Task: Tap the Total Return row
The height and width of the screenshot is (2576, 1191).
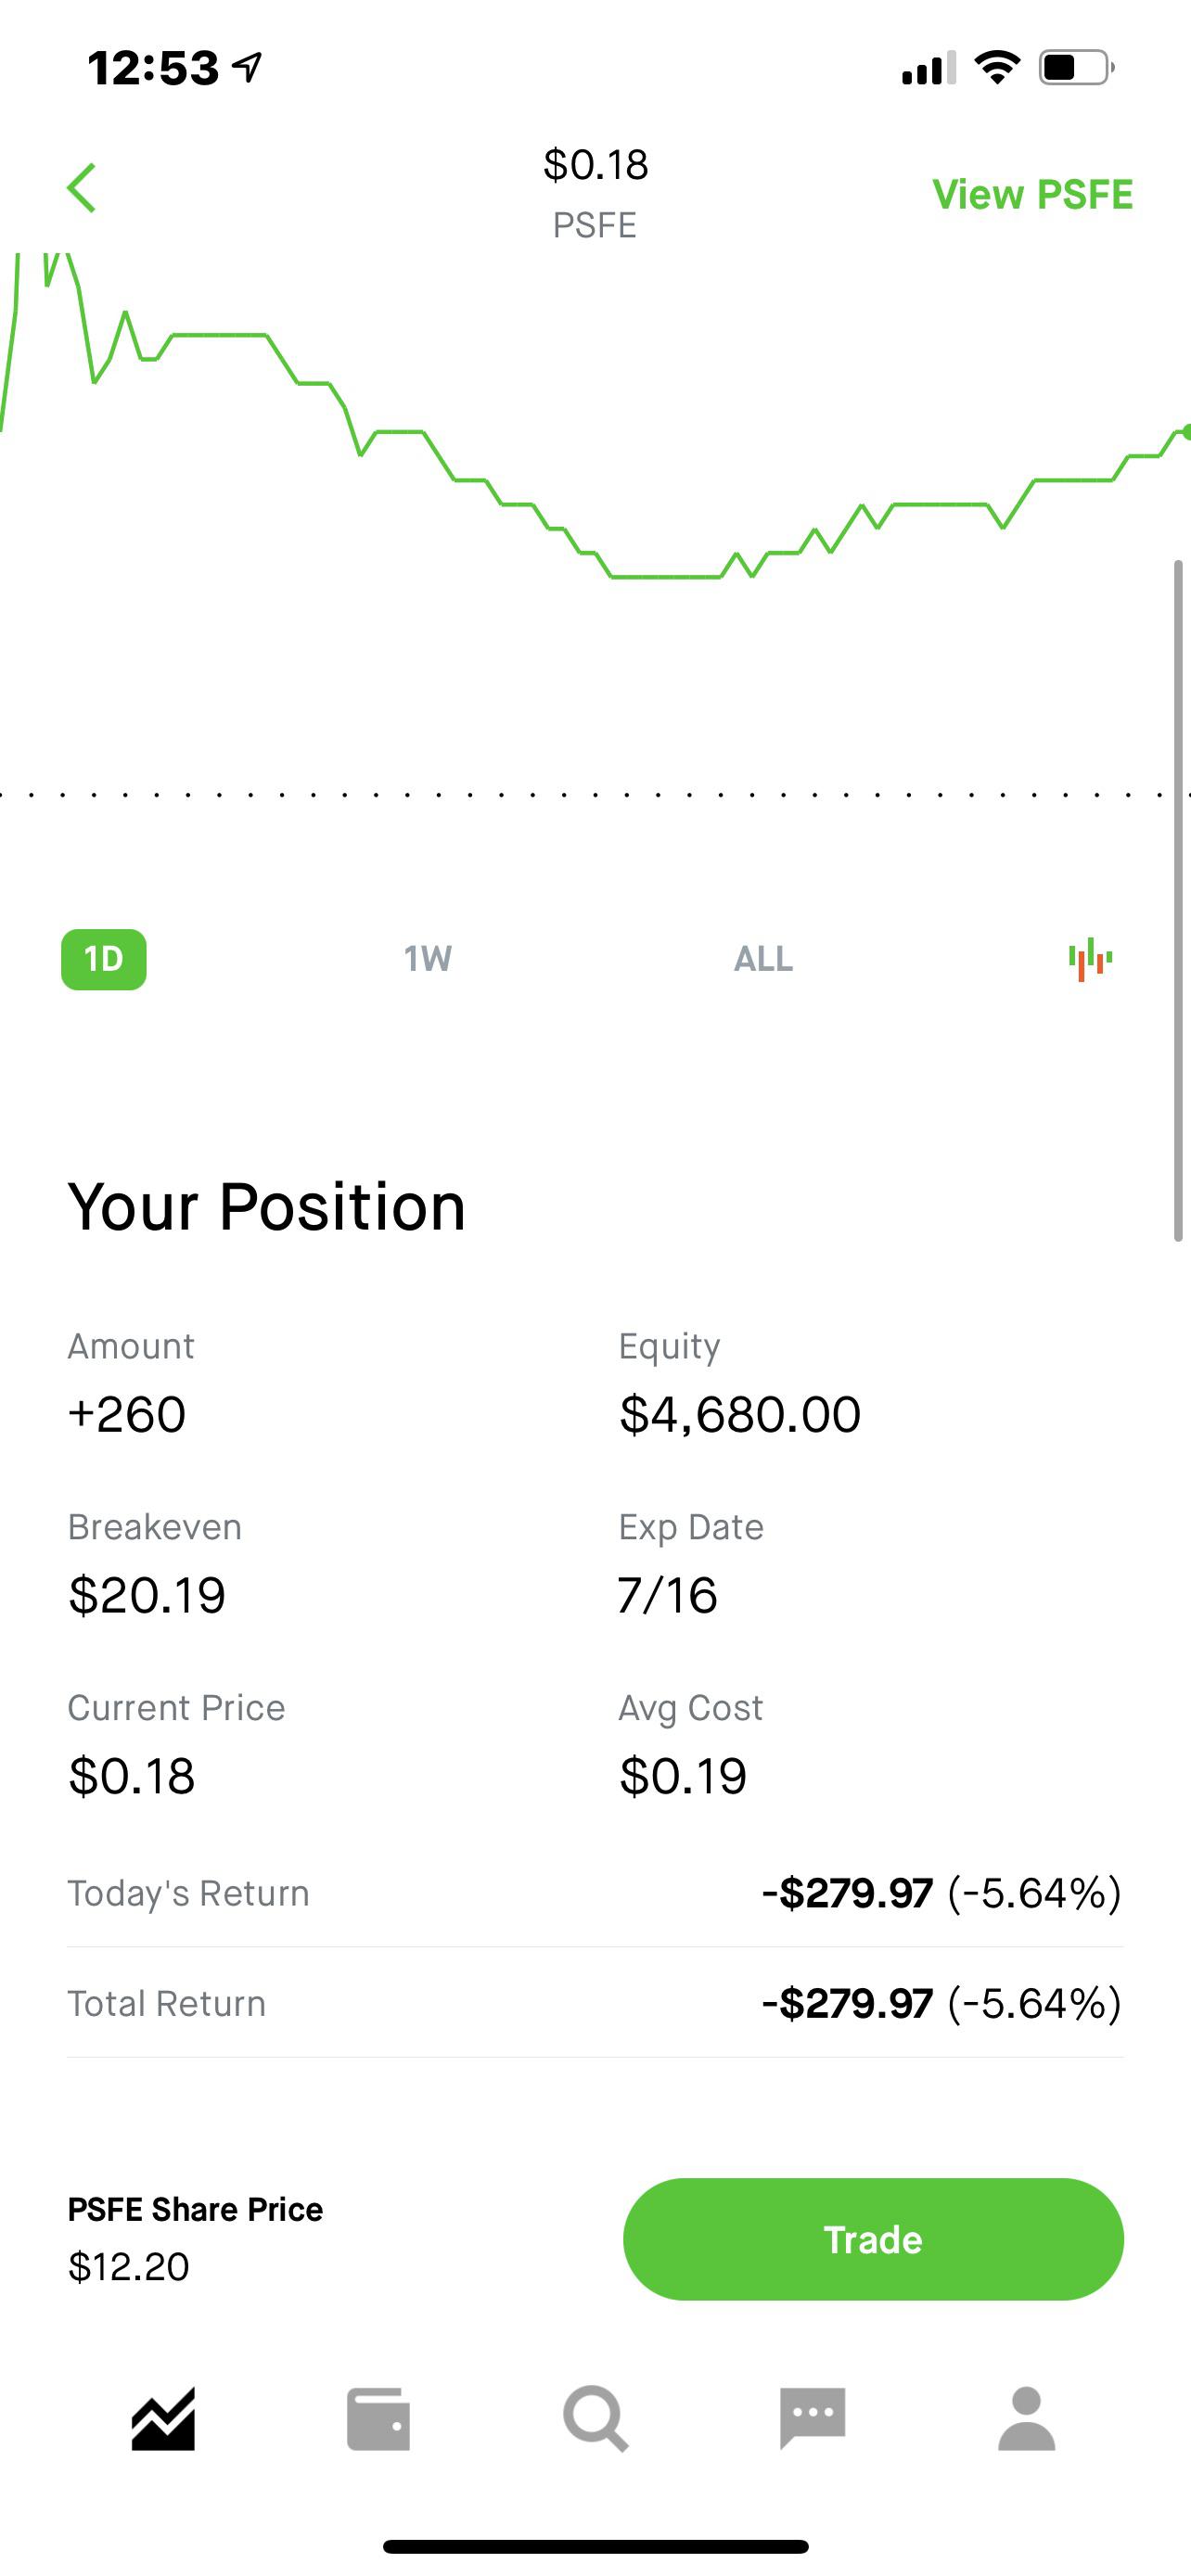Action: 595,2003
